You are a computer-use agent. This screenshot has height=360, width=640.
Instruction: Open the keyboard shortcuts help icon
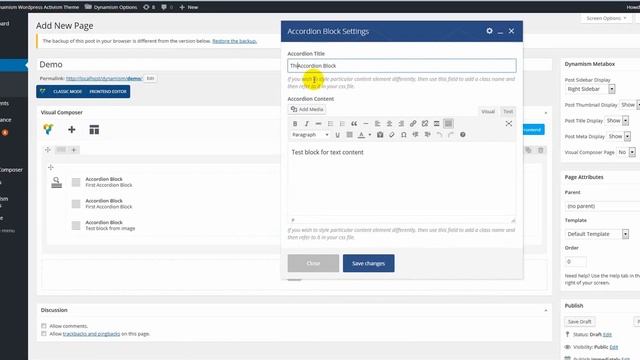click(462, 135)
